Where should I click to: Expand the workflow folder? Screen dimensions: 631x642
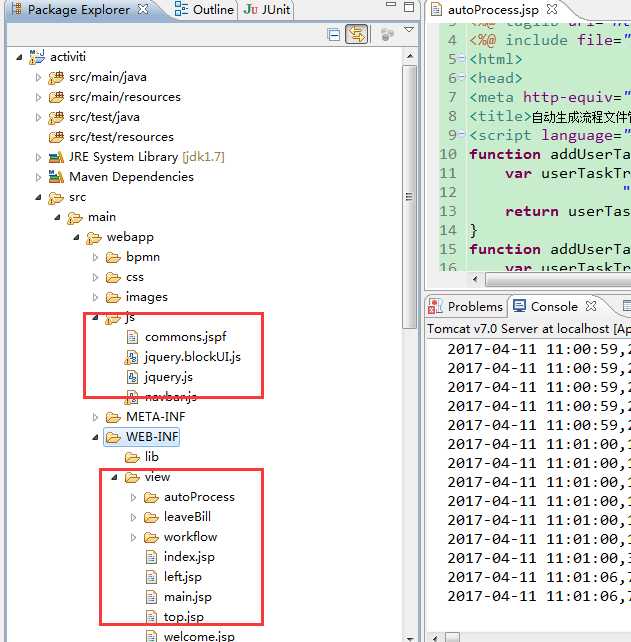133,538
